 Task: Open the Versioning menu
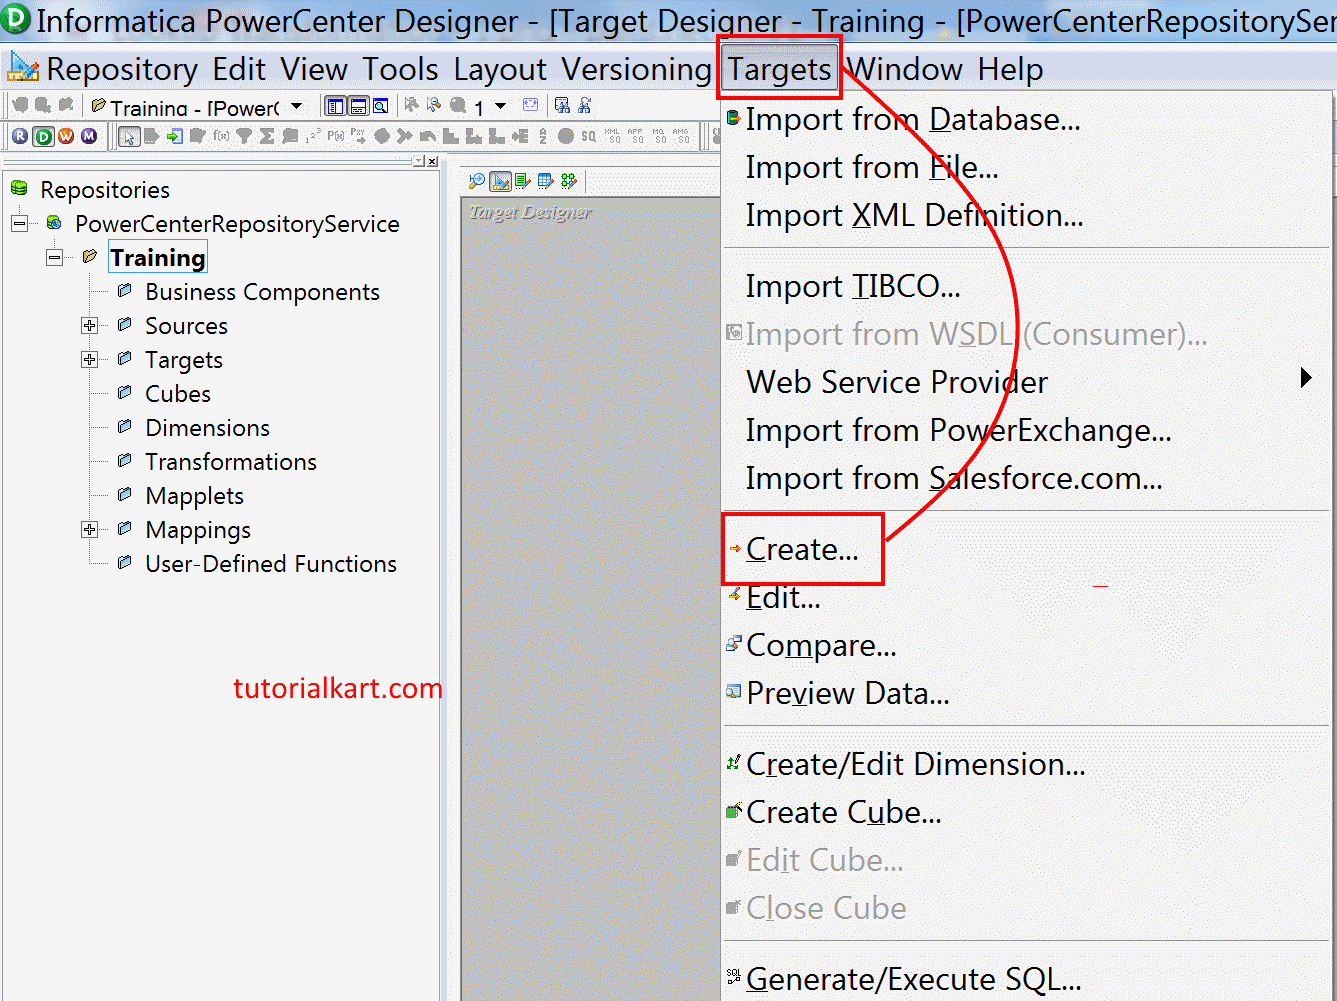(637, 68)
